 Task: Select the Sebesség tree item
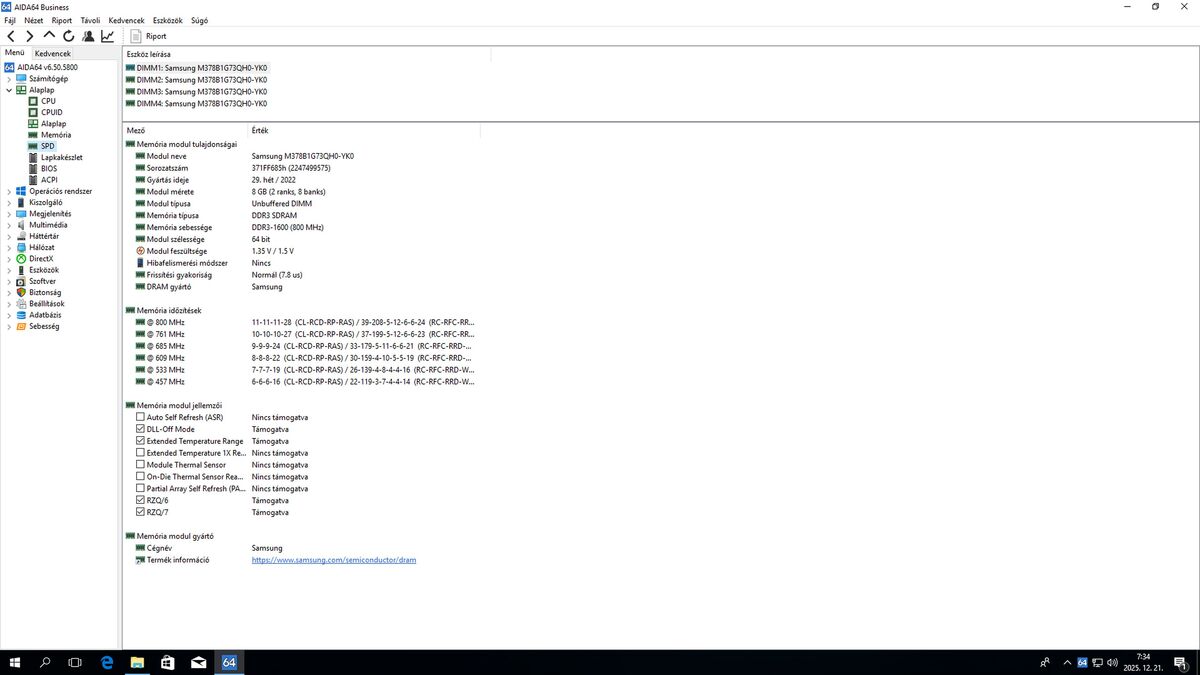[x=44, y=326]
